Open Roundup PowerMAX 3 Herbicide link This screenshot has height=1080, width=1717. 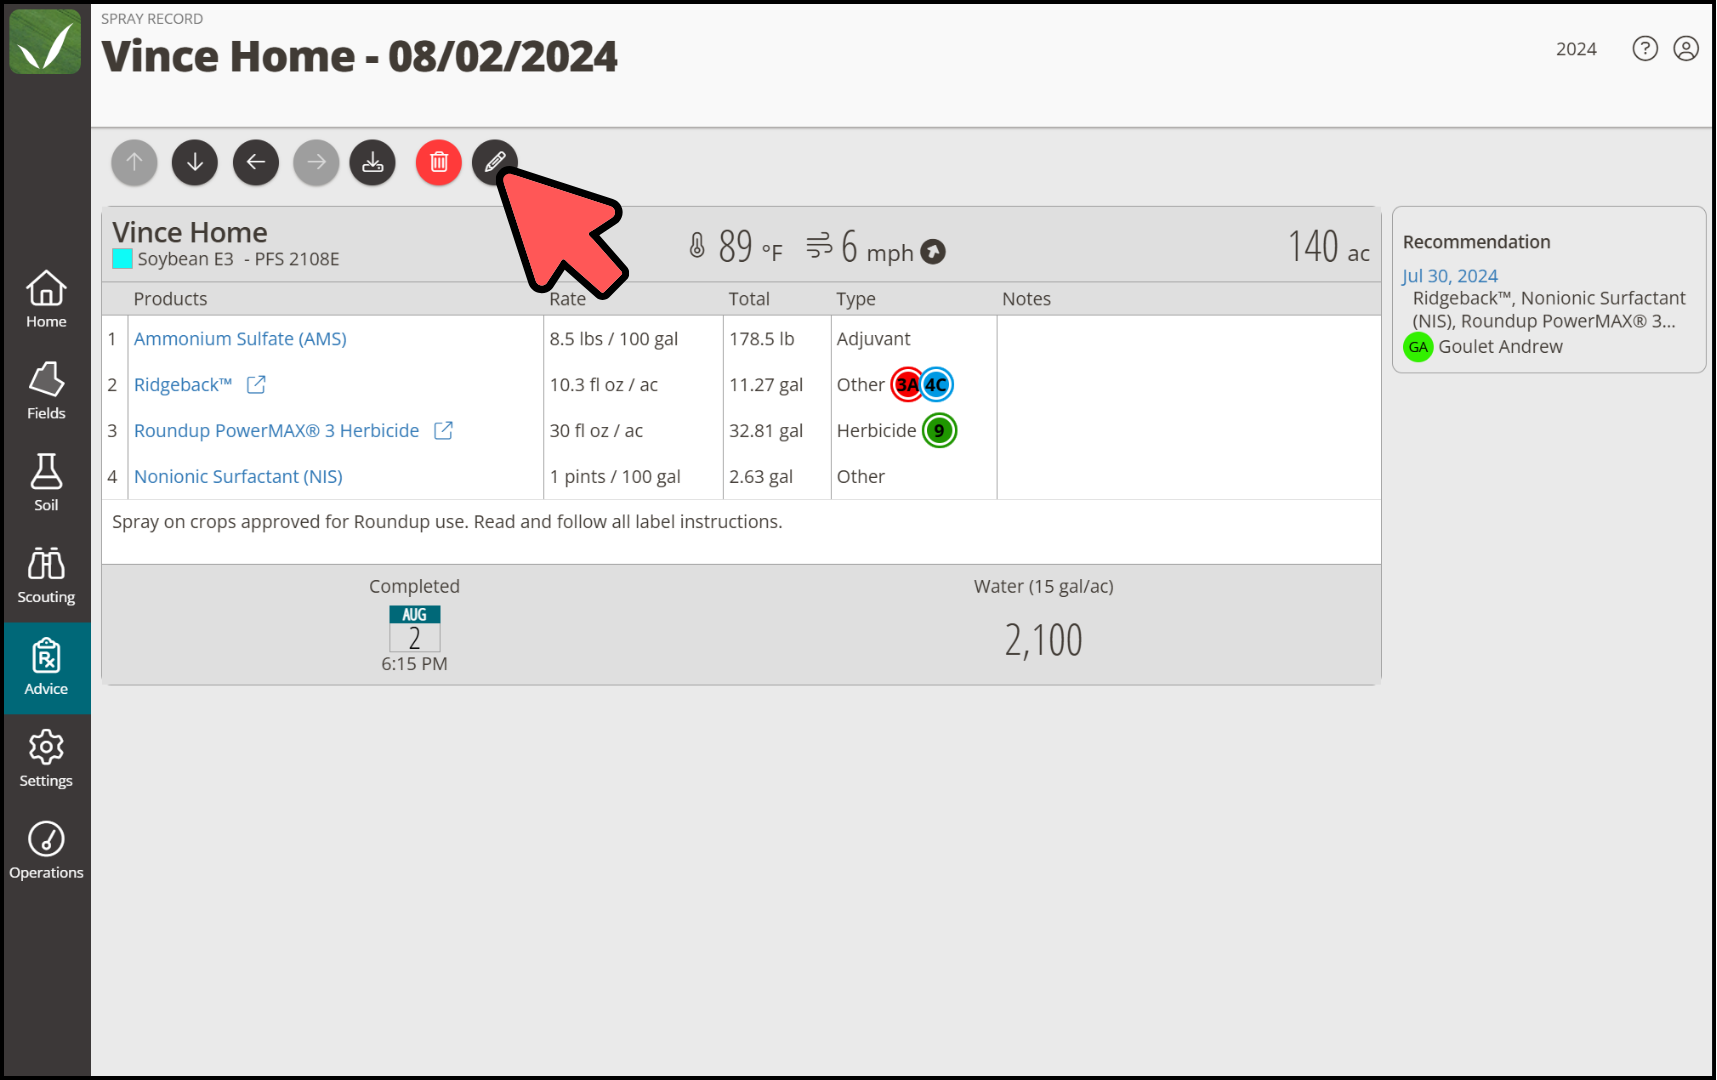click(277, 431)
